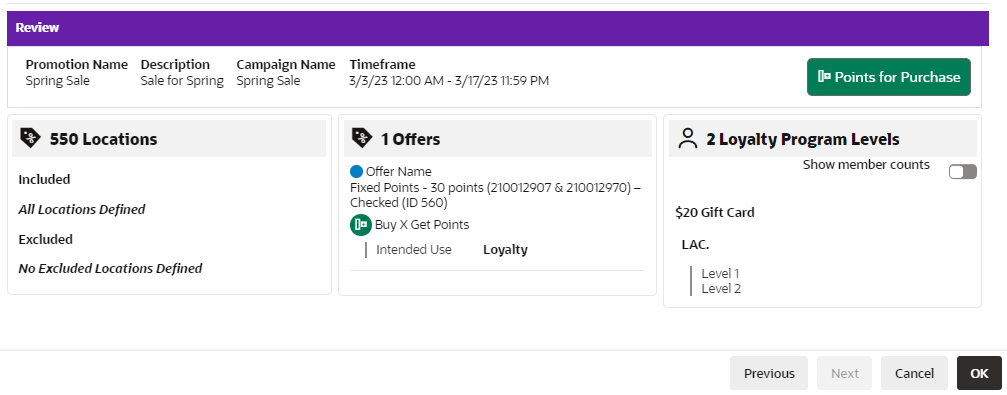1007x395 pixels.
Task: Click the green Buy X Get Points icon
Action: point(361,225)
